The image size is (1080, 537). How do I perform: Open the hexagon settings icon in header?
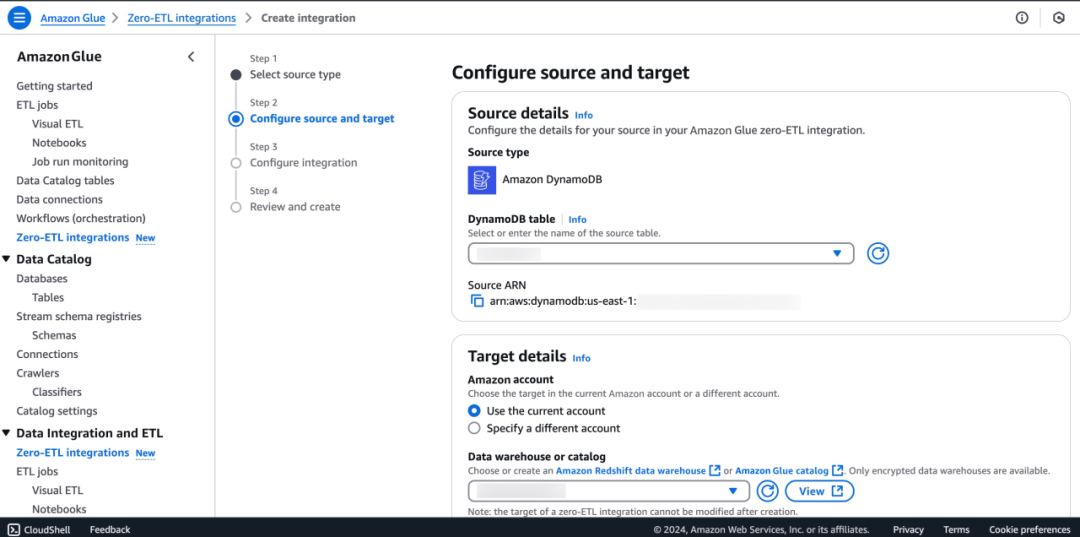(x=1059, y=18)
